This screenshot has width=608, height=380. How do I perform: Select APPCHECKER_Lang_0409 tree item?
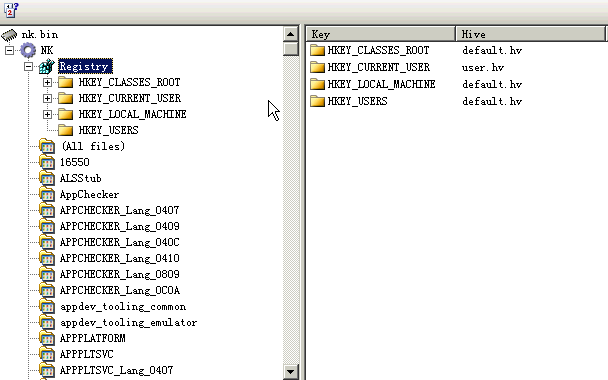tap(119, 226)
